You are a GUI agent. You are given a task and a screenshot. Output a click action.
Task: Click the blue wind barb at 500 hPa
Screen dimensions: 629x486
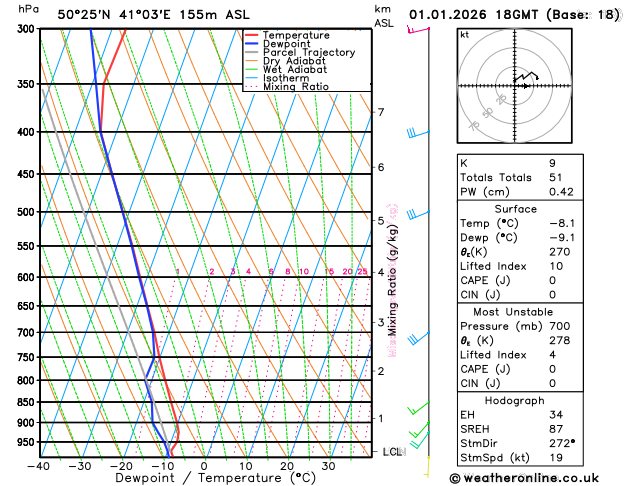418,214
